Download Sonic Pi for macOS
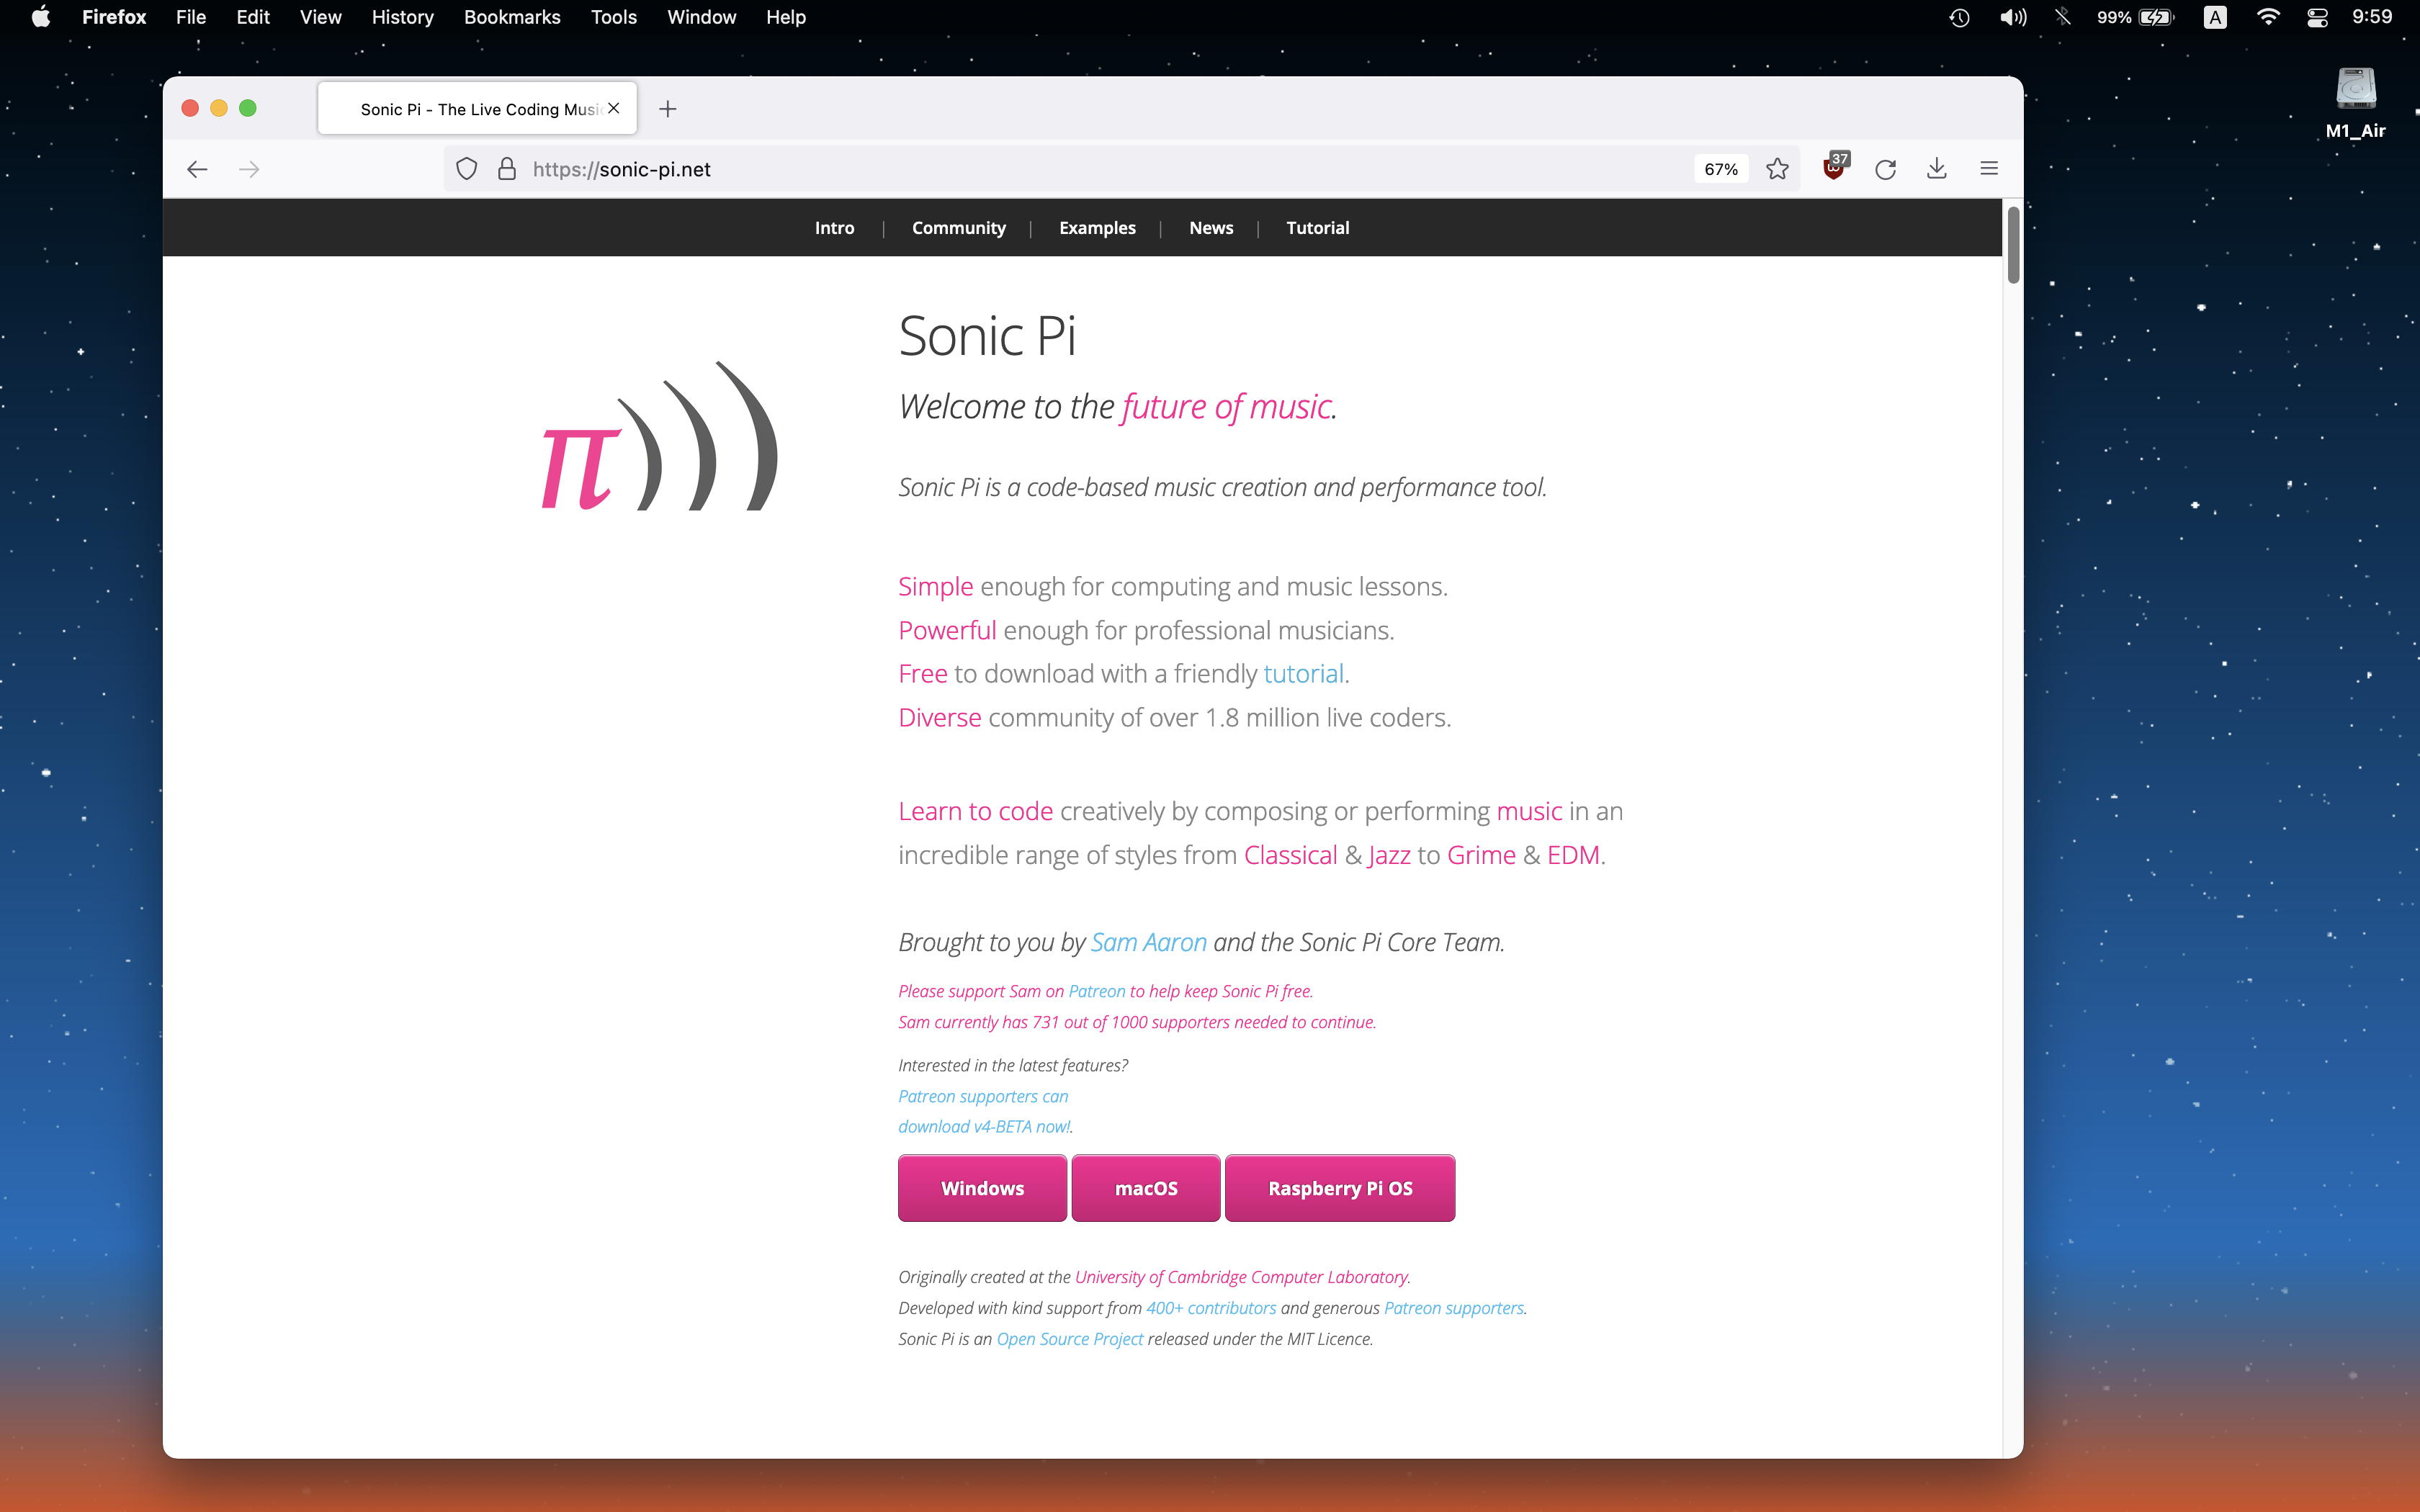This screenshot has width=2420, height=1512. point(1146,1188)
